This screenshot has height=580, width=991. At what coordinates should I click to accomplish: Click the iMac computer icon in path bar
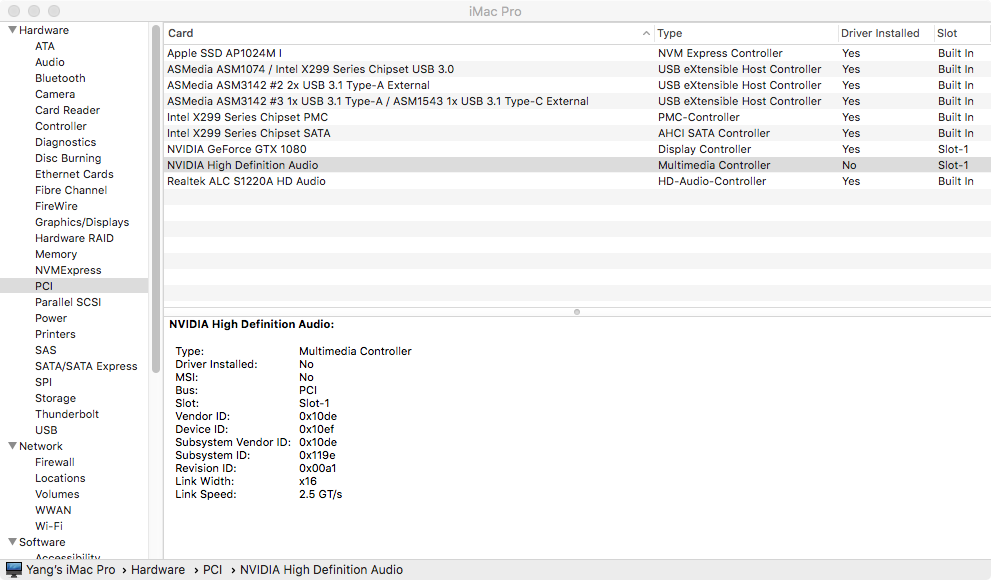coord(14,569)
